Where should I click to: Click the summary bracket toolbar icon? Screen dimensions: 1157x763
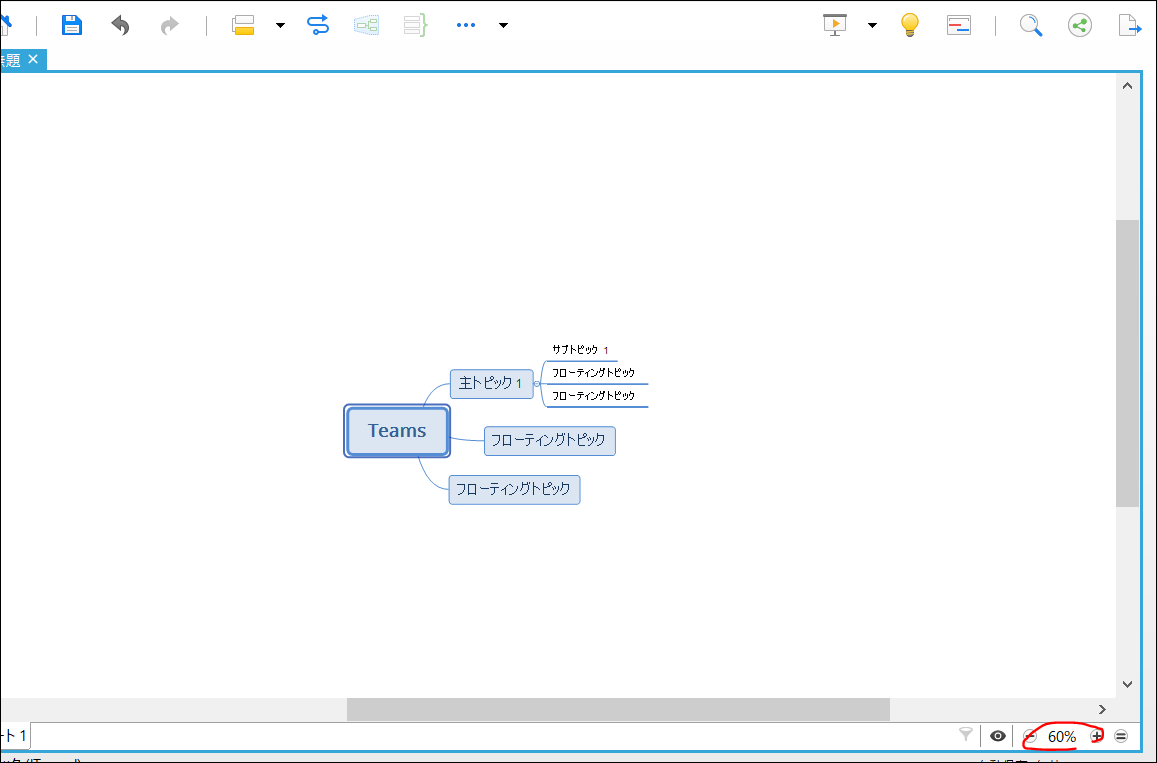point(415,25)
